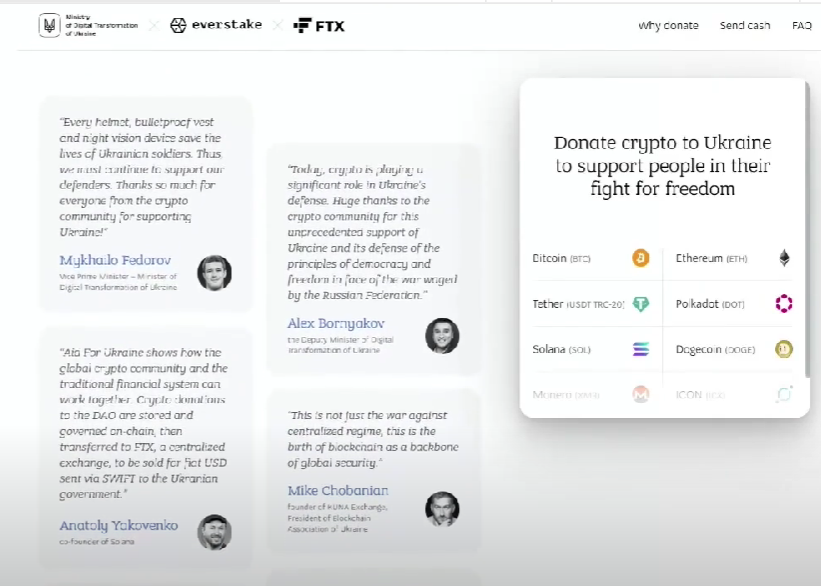The height and width of the screenshot is (586, 821).
Task: Click the Monero (XMR) label text
Action: pyautogui.click(x=566, y=395)
